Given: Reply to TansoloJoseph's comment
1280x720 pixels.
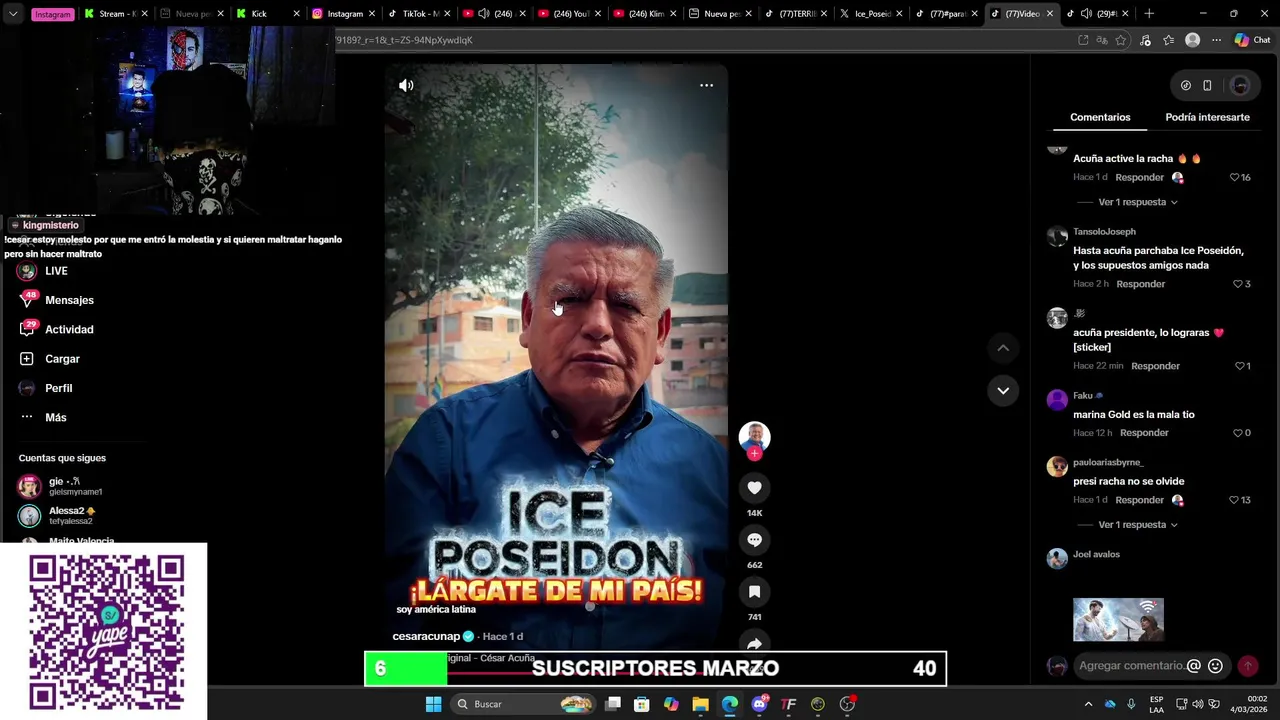Looking at the screenshot, I should pyautogui.click(x=1140, y=284).
